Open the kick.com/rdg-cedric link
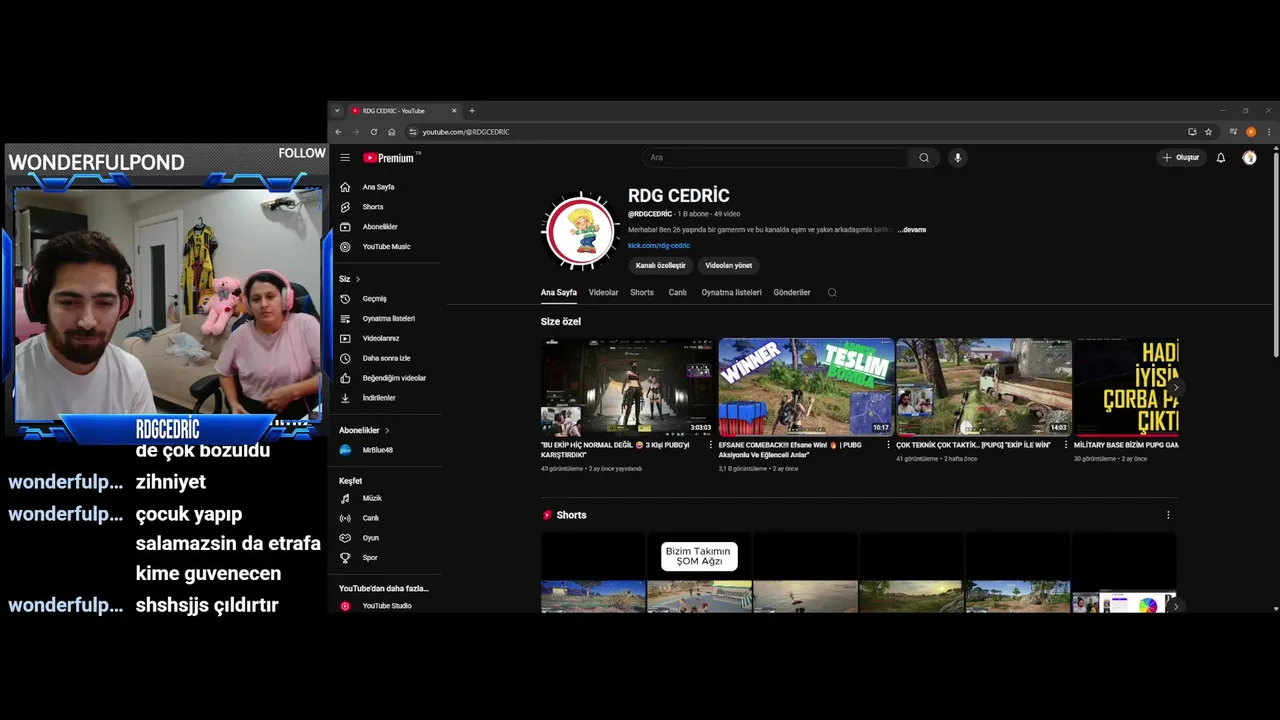Viewport: 1280px width, 720px height. coord(659,245)
